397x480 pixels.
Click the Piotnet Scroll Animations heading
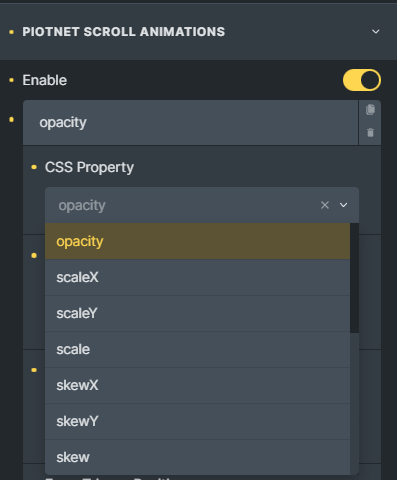click(x=124, y=32)
